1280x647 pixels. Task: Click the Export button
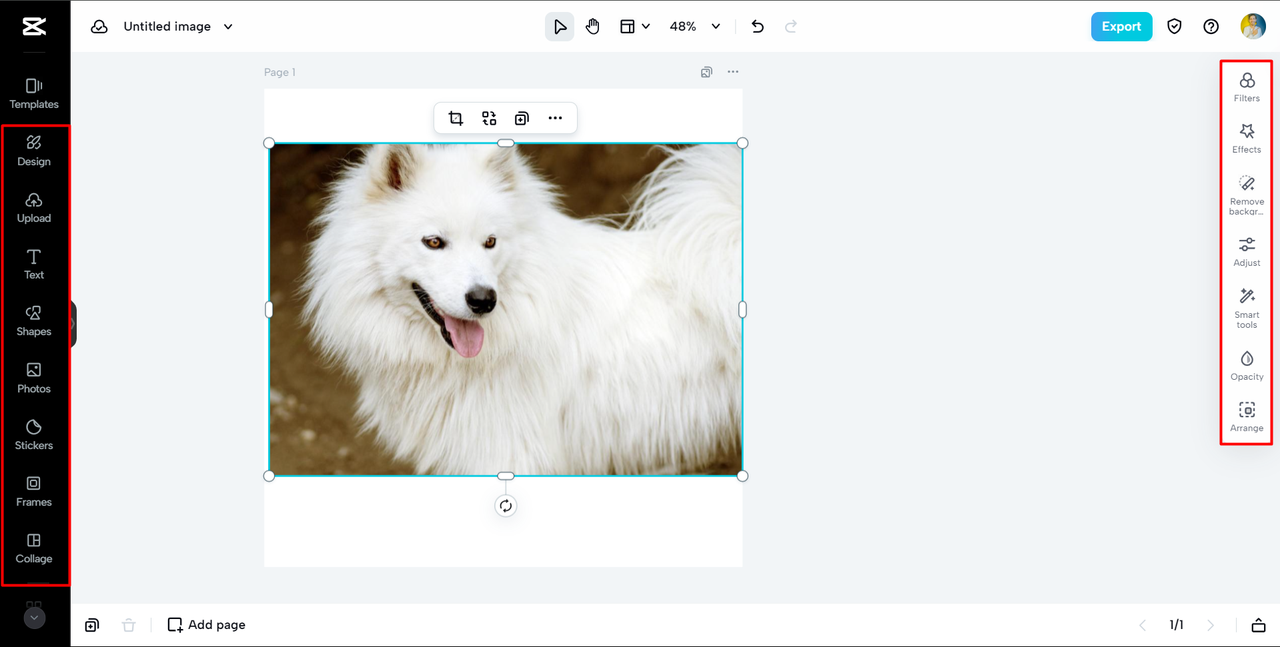click(1121, 27)
